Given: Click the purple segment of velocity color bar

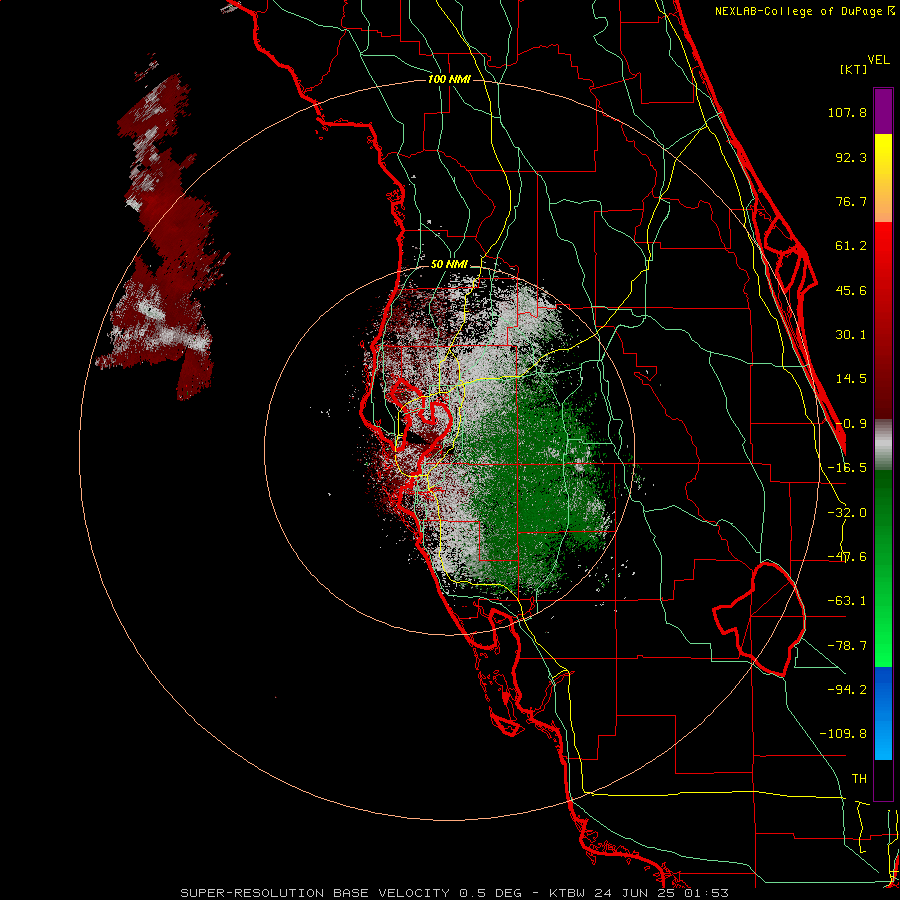Looking at the screenshot, I should pyautogui.click(x=883, y=111).
